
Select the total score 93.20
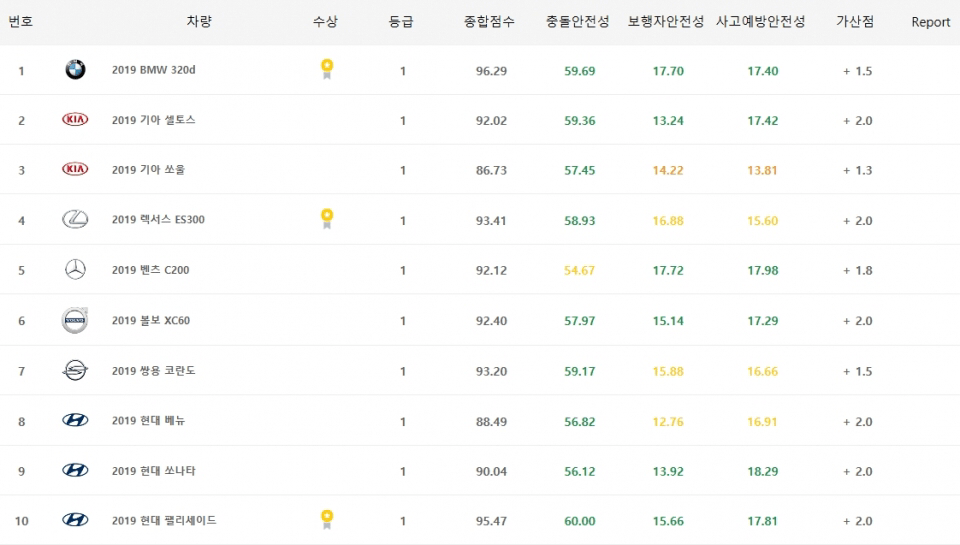tap(491, 371)
